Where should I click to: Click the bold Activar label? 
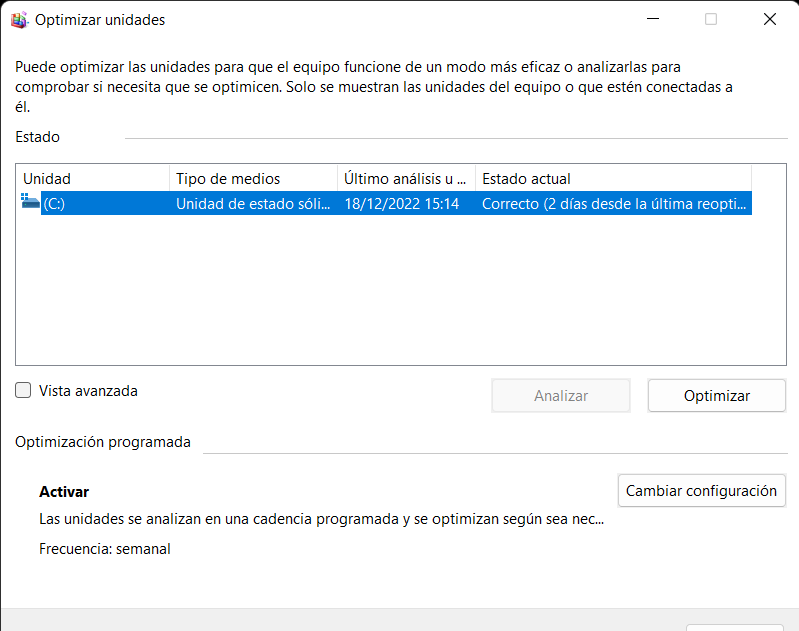point(64,492)
